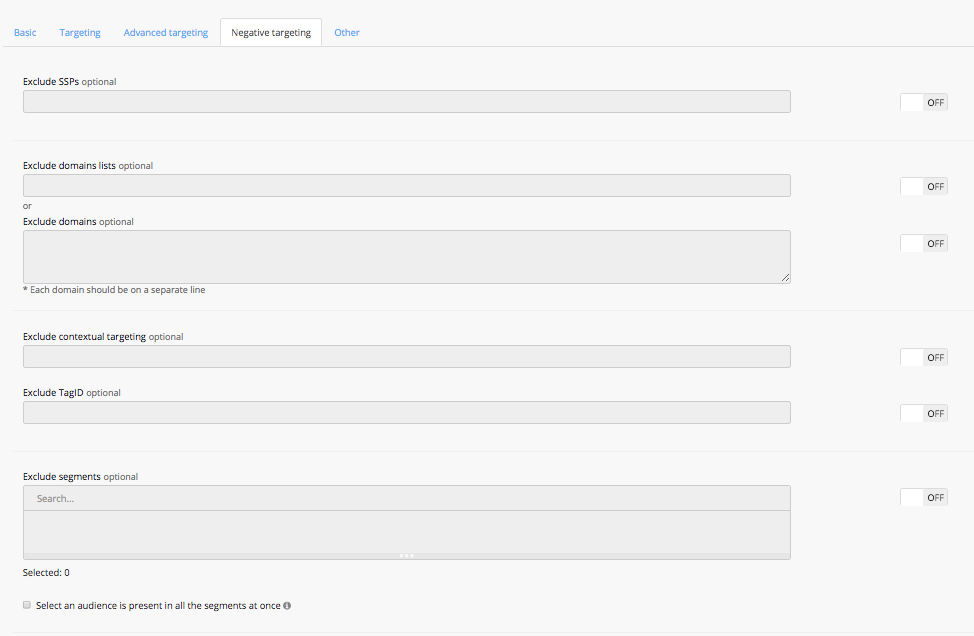Switch to the Targeting tab
974x636 pixels.
(x=80, y=32)
